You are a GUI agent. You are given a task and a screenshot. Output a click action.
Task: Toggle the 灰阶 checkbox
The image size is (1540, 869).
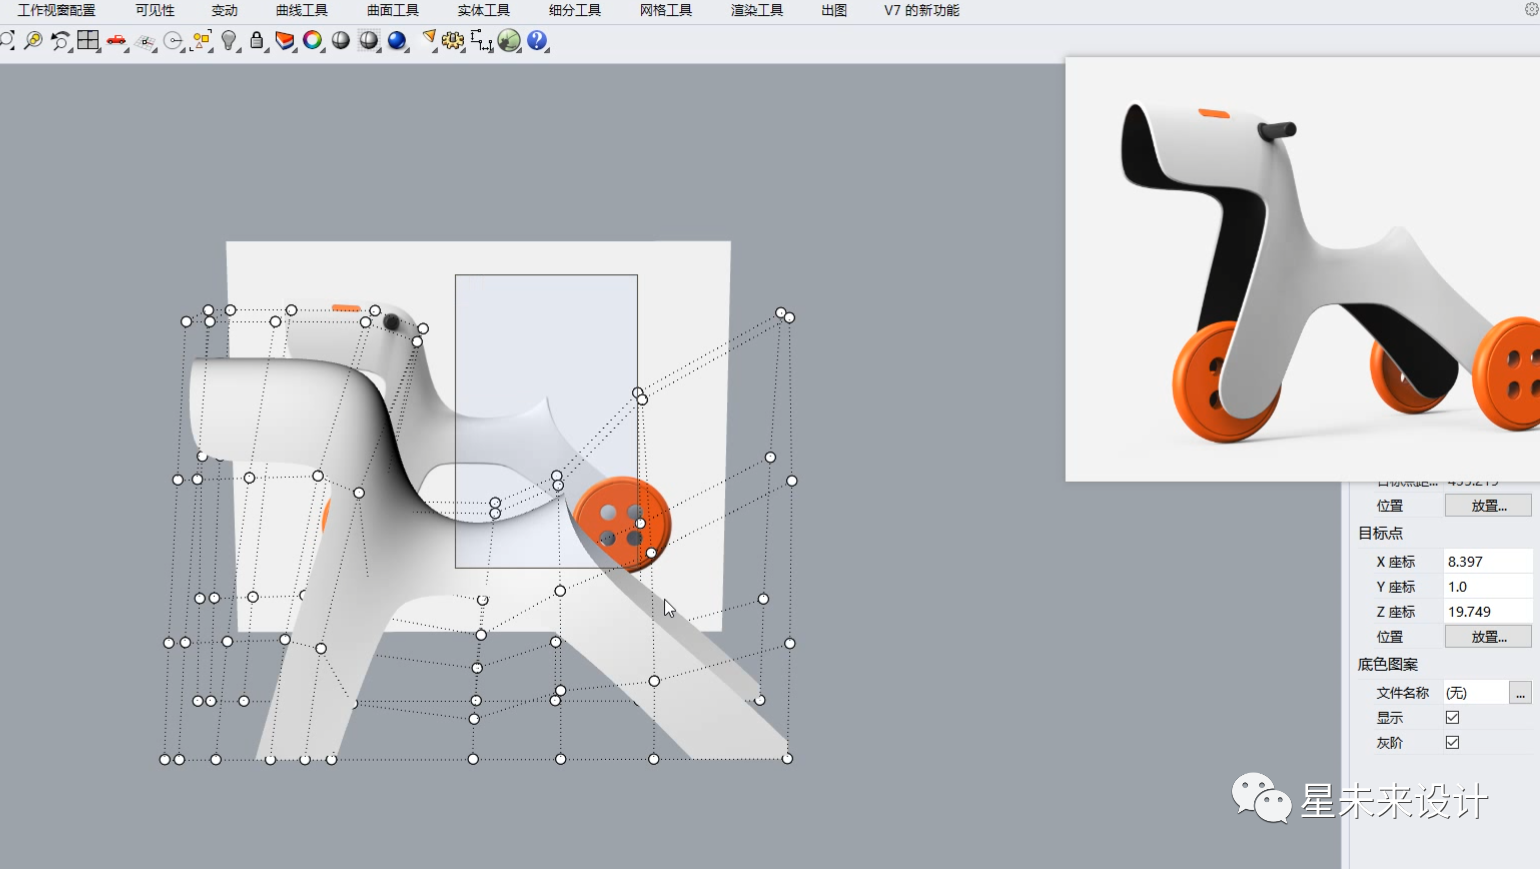1452,743
